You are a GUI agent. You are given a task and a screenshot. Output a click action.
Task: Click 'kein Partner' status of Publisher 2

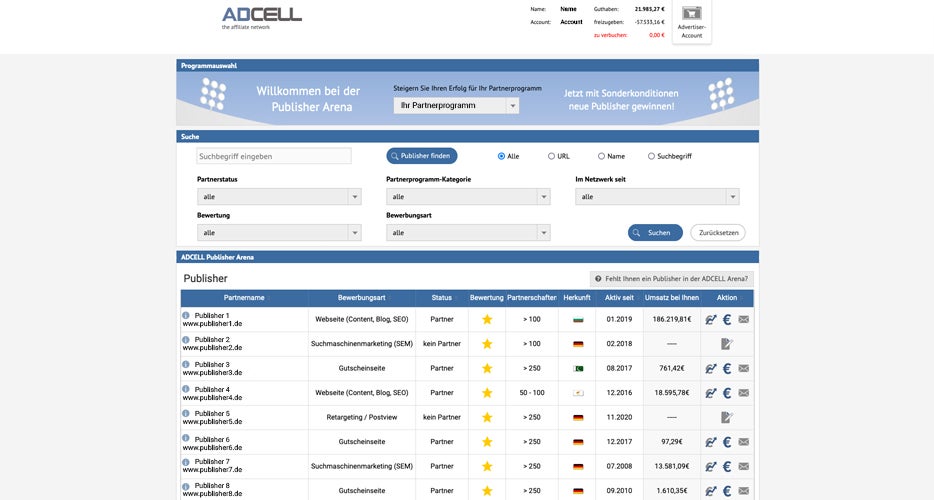pyautogui.click(x=441, y=344)
